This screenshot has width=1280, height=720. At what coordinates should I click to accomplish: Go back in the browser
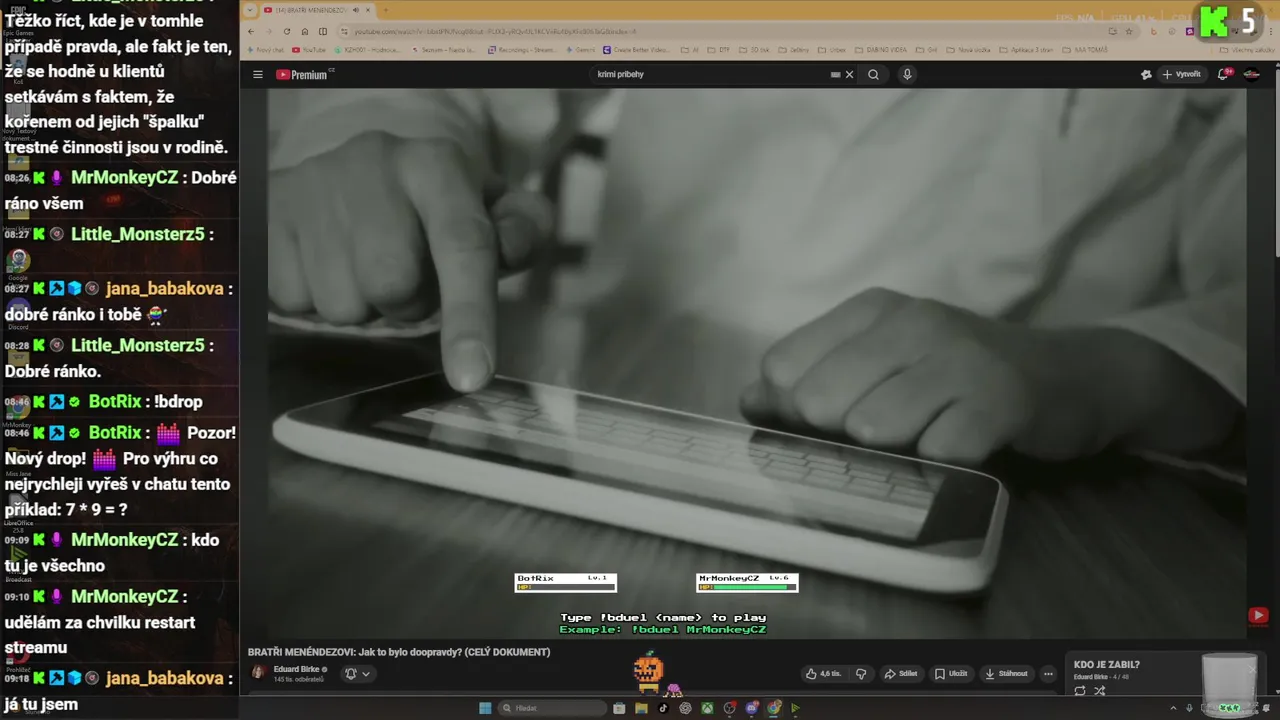[251, 31]
